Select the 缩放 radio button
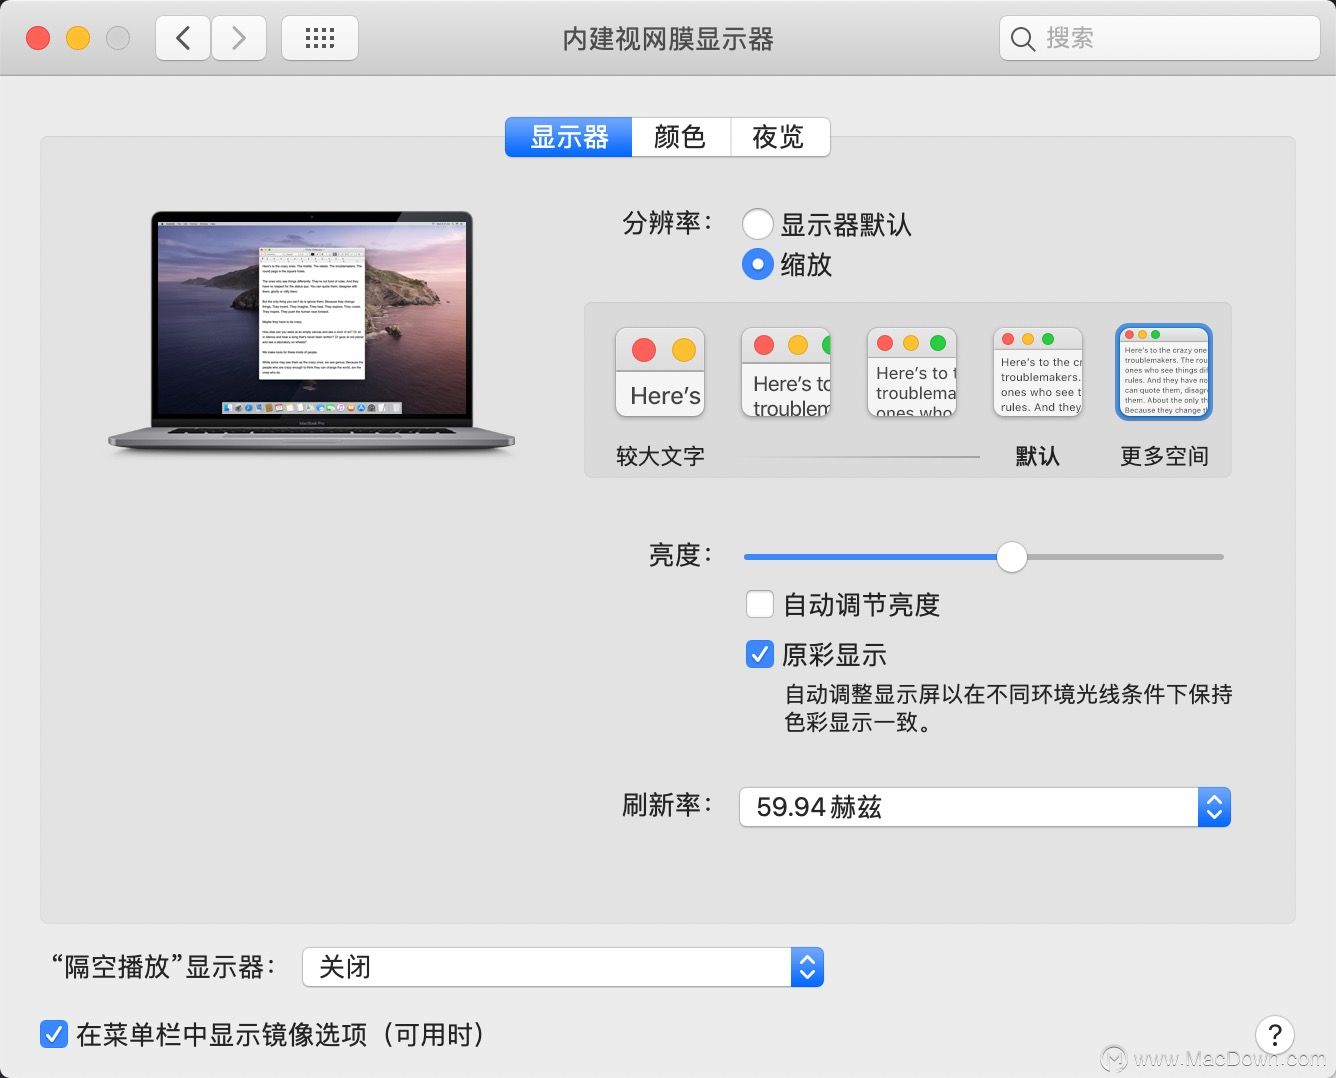This screenshot has width=1336, height=1078. (758, 265)
